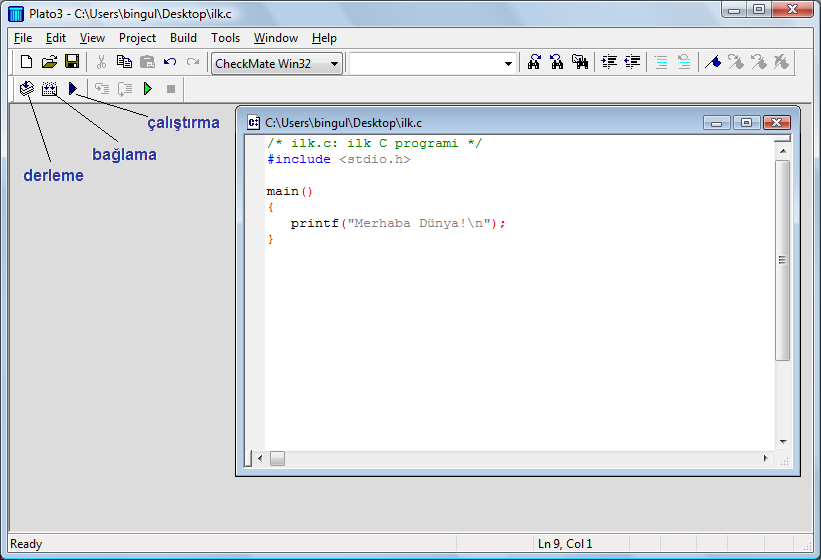Open the View menu
Image resolution: width=821 pixels, height=560 pixels.
point(92,38)
